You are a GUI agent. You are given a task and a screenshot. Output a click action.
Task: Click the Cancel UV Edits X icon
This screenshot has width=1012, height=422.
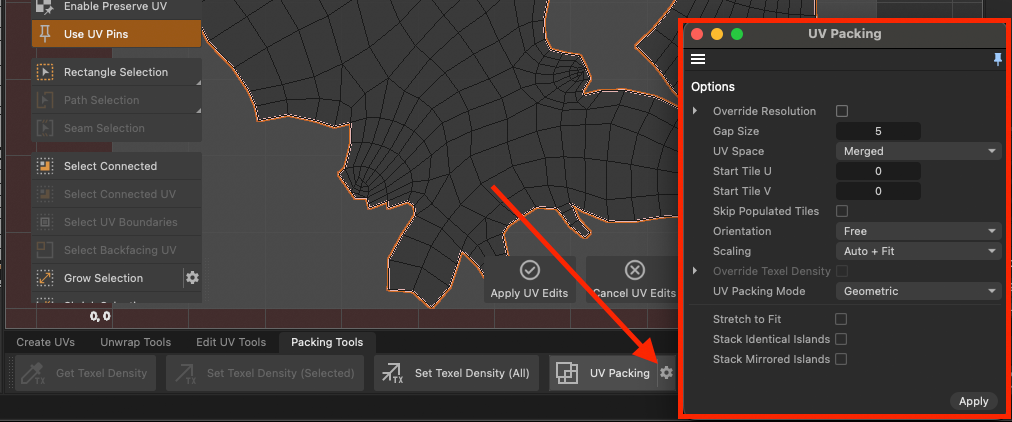635,270
